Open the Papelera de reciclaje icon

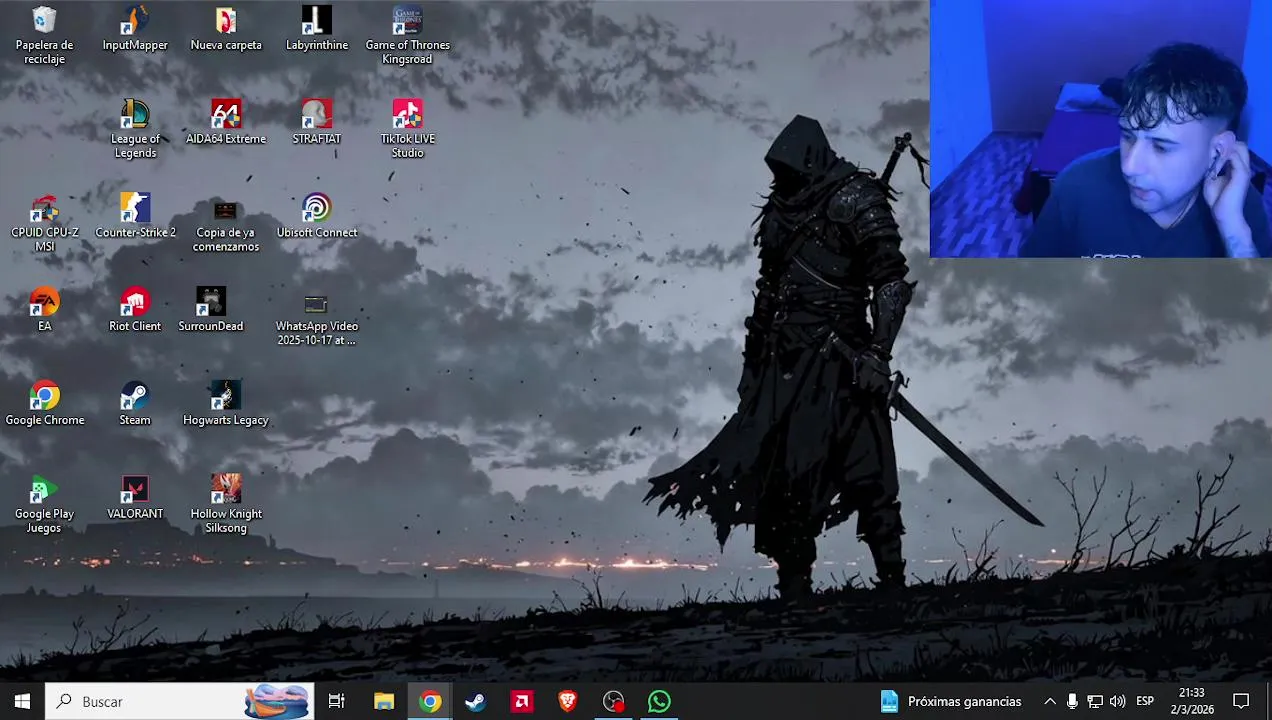[x=44, y=36]
